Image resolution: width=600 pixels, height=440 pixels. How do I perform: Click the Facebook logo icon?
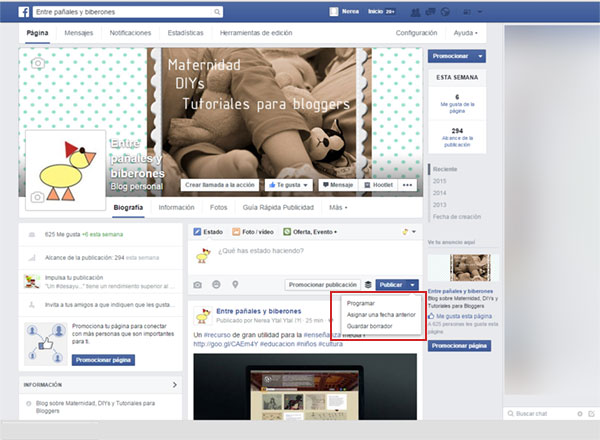click(x=24, y=12)
